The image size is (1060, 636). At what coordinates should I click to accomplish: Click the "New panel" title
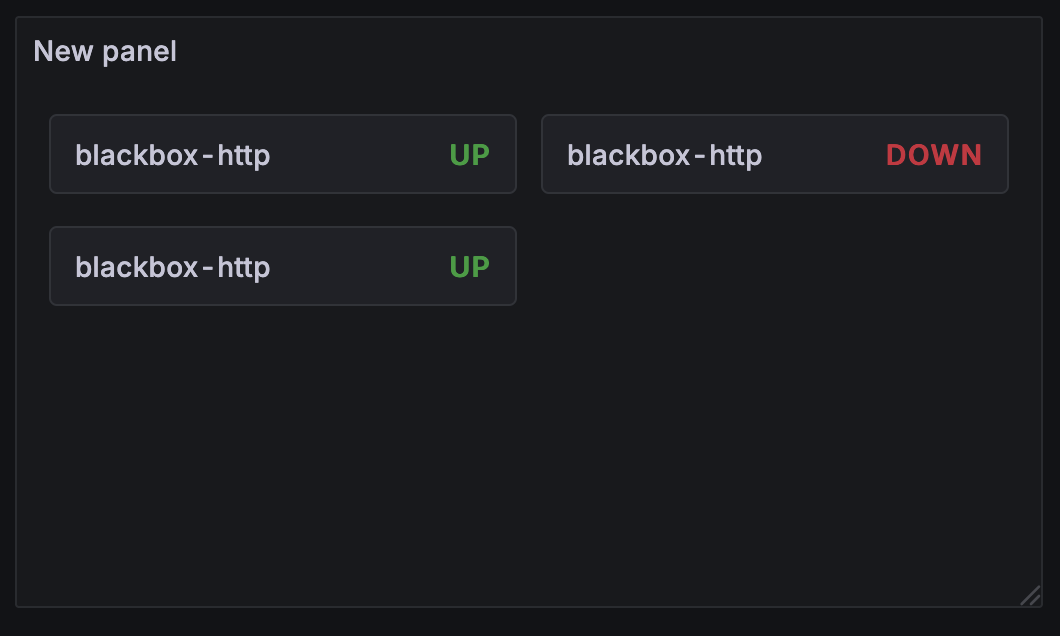[x=105, y=51]
